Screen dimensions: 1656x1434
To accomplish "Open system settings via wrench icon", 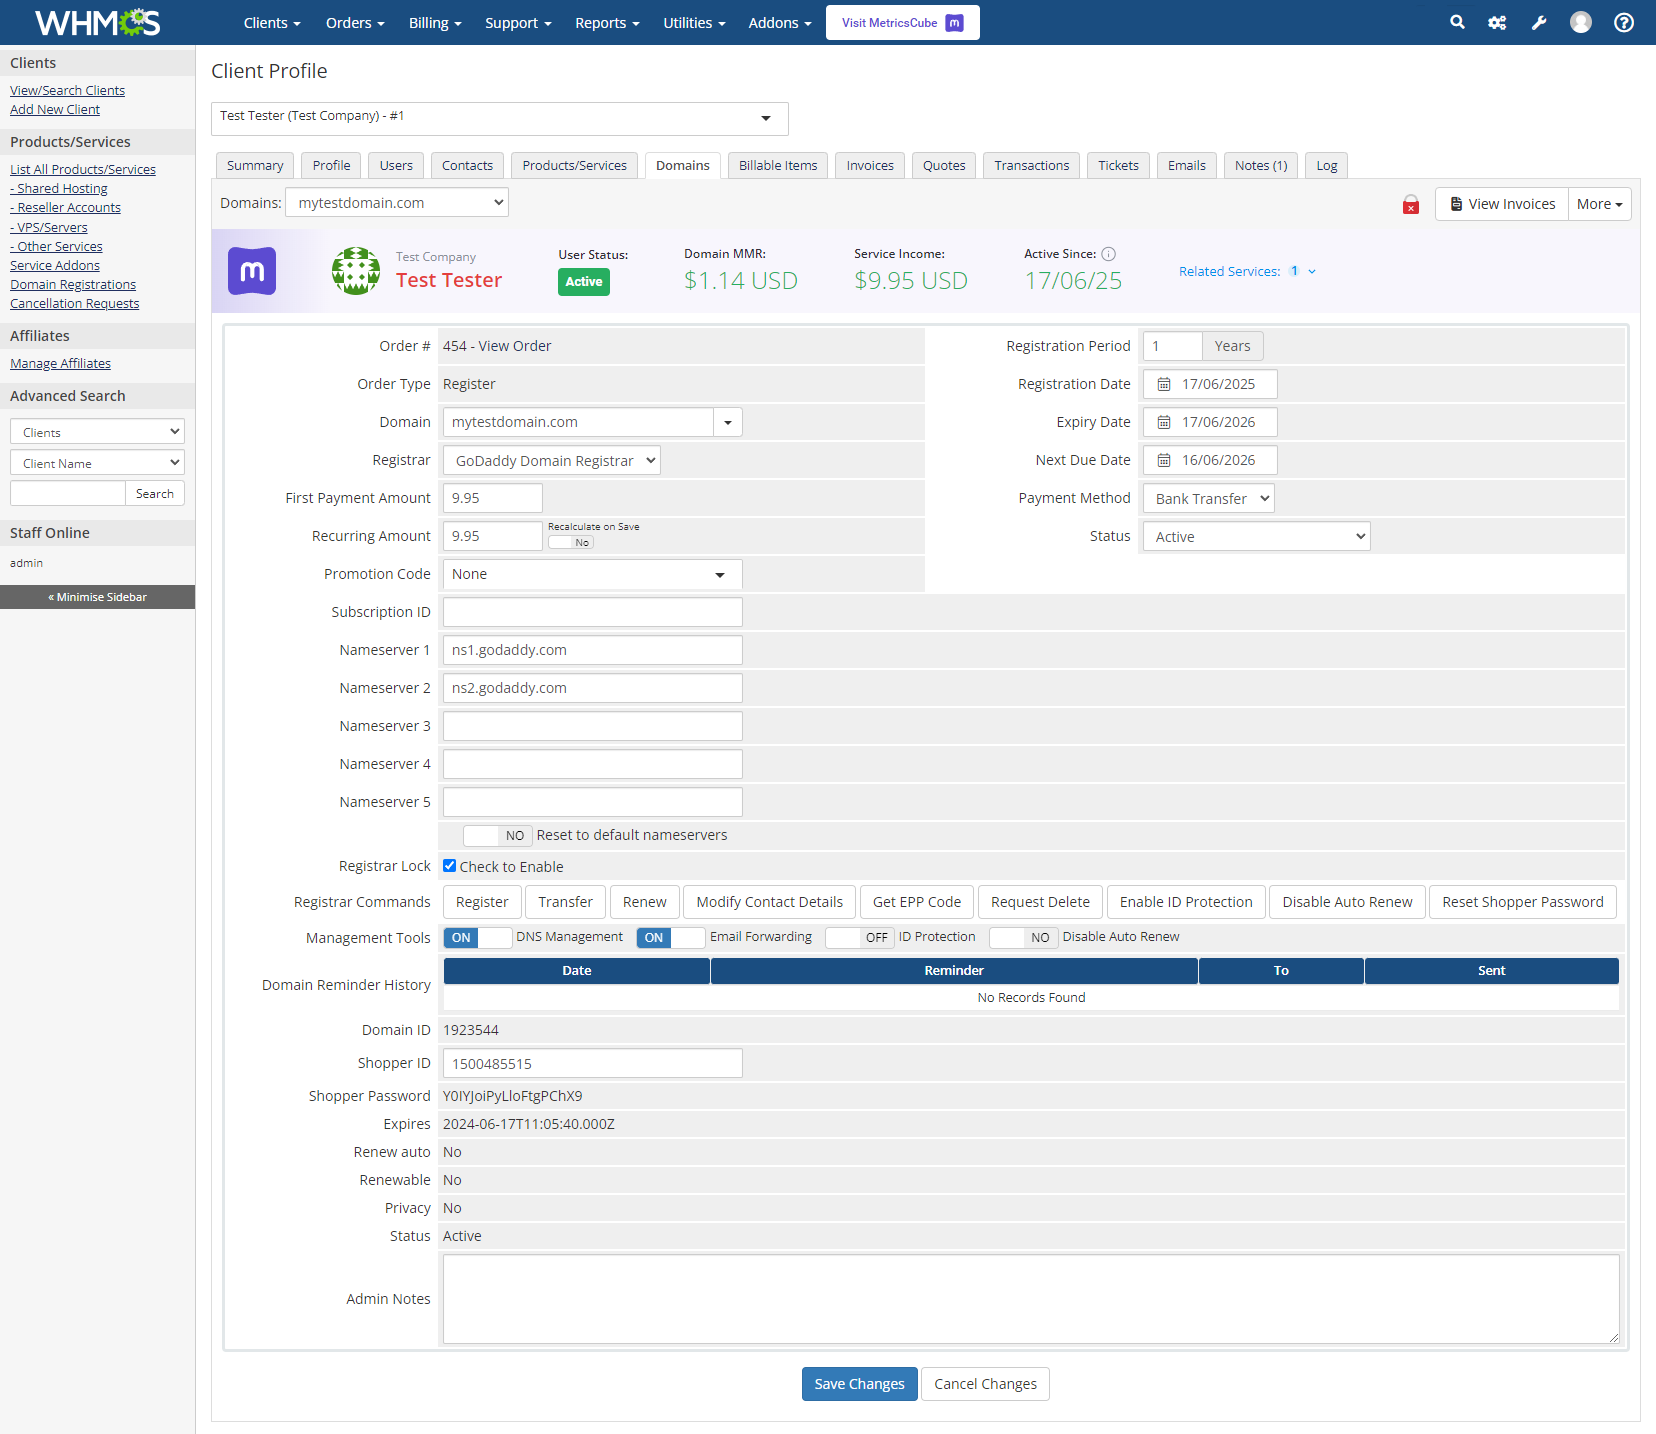I will tap(1539, 22).
